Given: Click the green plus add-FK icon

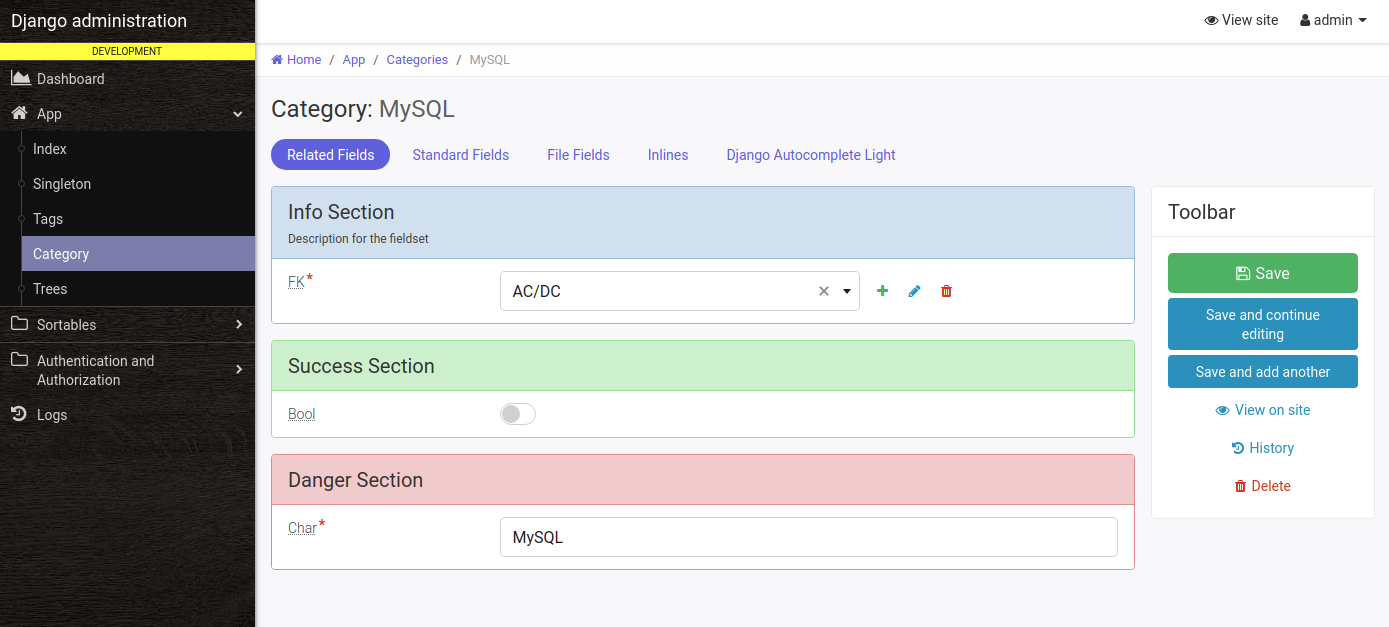Looking at the screenshot, I should [x=882, y=291].
